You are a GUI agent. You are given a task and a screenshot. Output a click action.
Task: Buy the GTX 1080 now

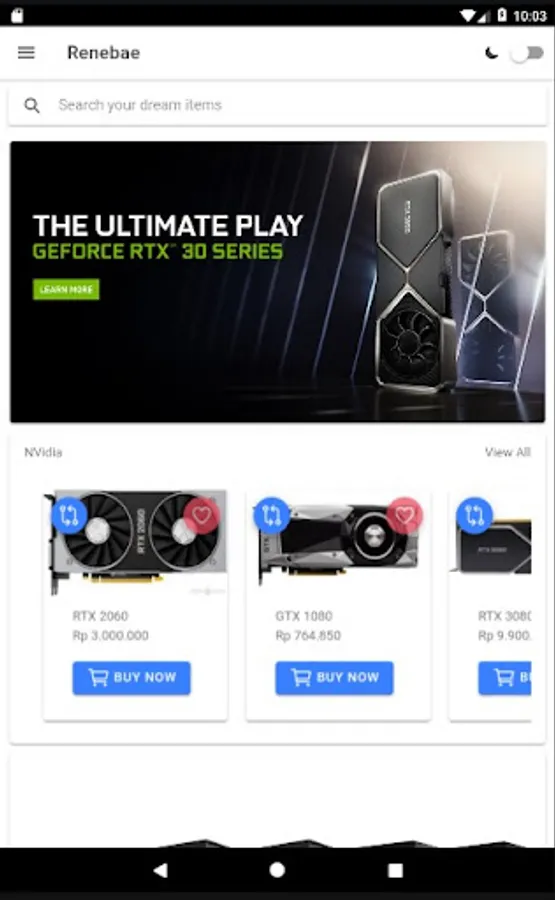335,678
